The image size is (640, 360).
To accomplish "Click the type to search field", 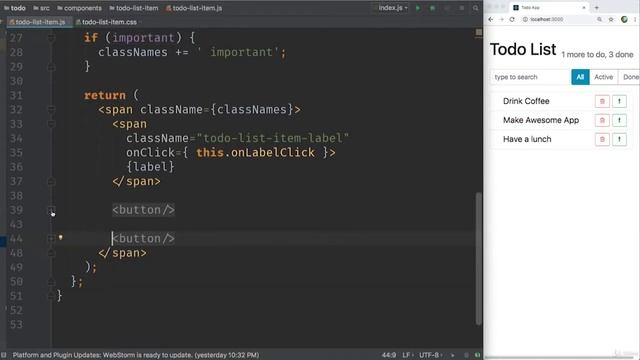I will pyautogui.click(x=530, y=77).
